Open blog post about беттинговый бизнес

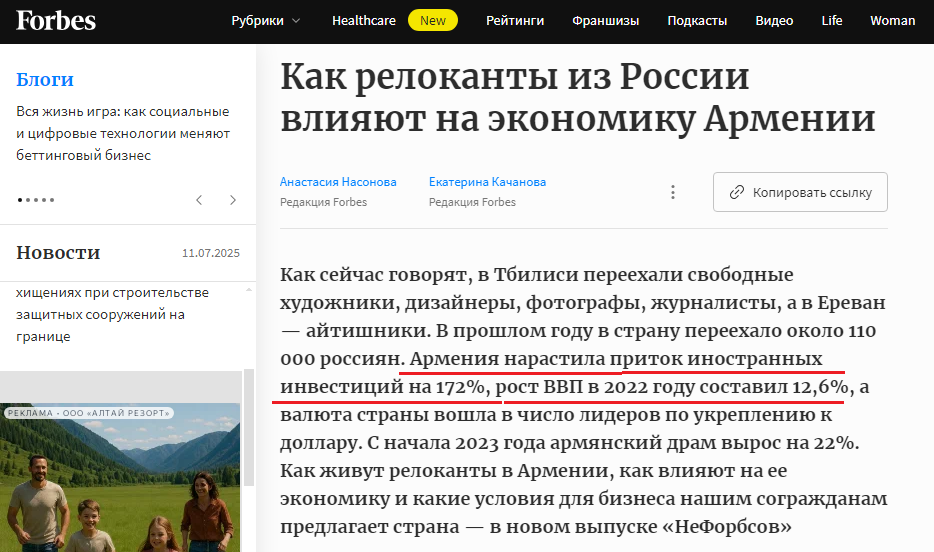pos(123,133)
